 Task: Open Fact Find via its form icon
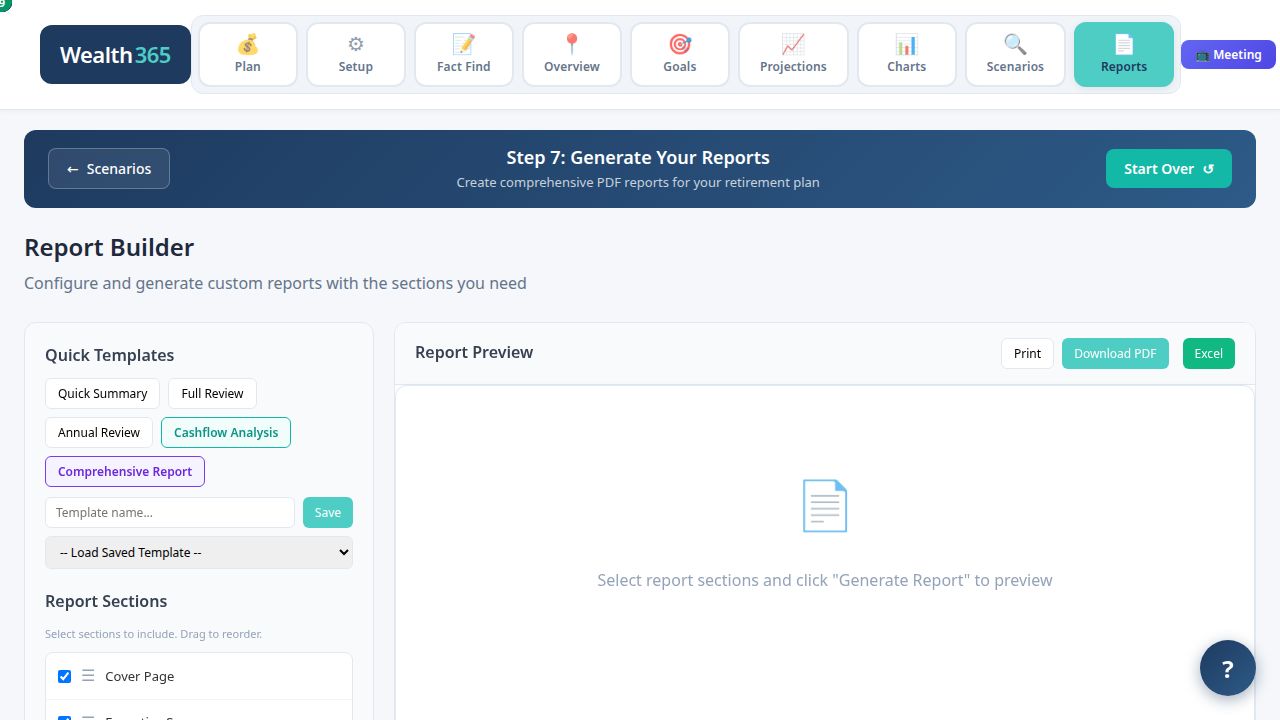point(463,44)
